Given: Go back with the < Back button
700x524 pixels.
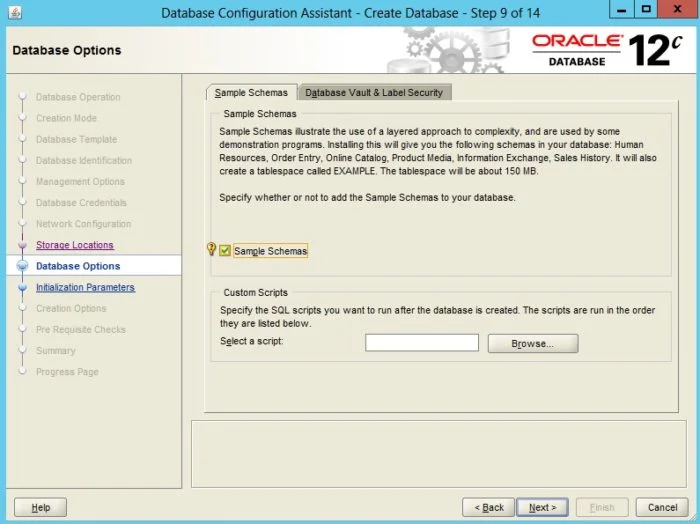Looking at the screenshot, I should 489,507.
